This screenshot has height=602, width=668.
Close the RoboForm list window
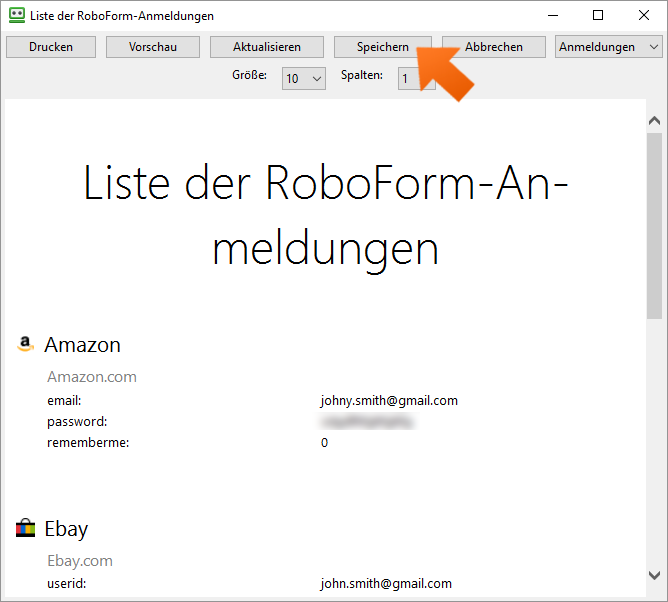tap(644, 15)
